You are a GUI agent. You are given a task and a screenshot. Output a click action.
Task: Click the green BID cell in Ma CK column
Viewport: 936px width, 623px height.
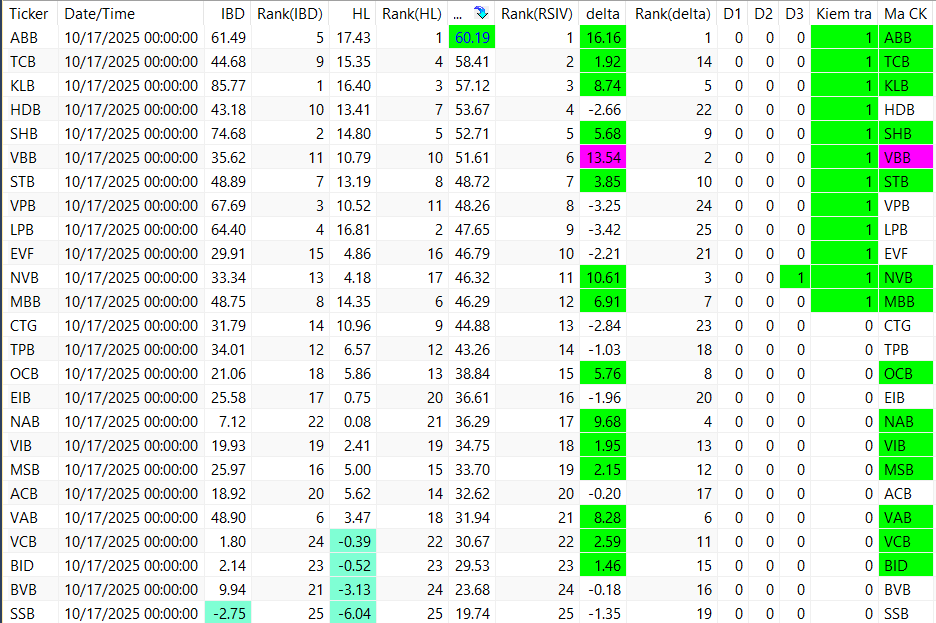tap(906, 565)
